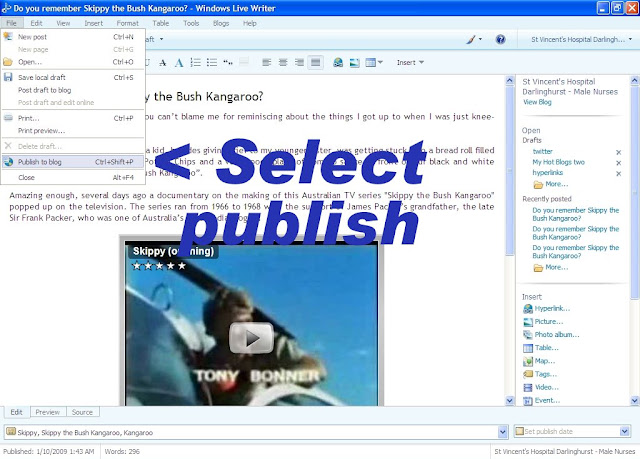Image resolution: width=640 pixels, height=459 pixels.
Task: Click sidebar Map... insert item
Action: tap(539, 361)
